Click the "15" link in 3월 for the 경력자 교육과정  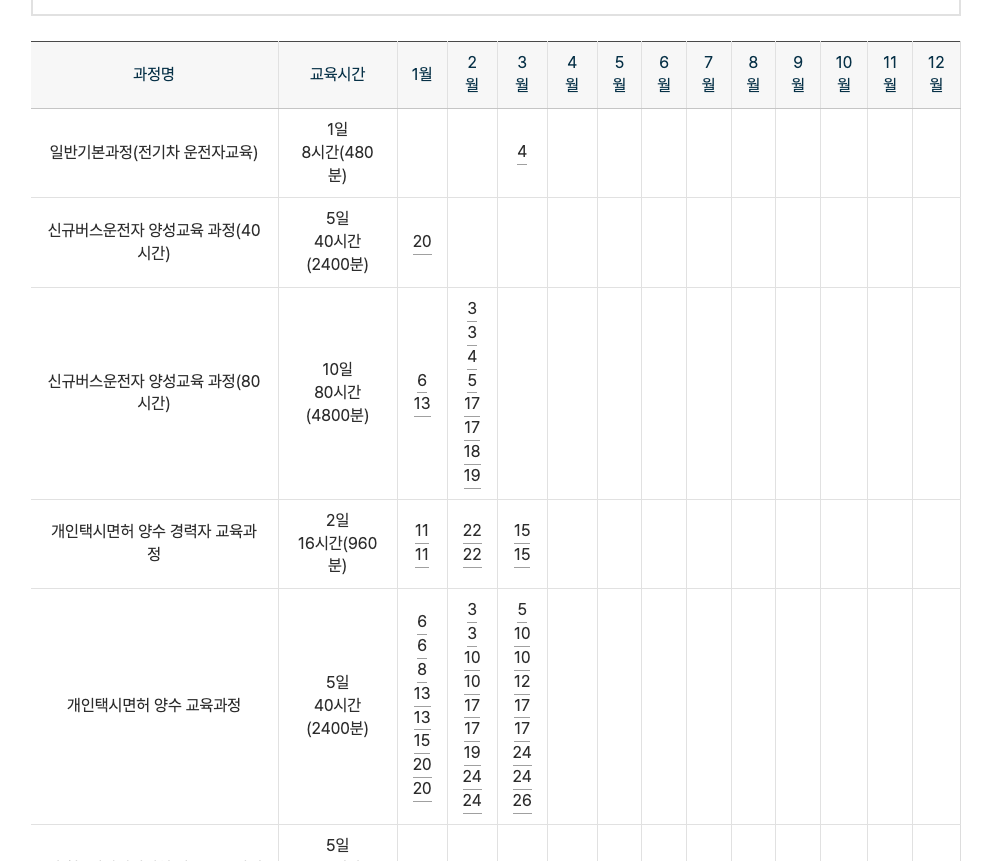522,530
